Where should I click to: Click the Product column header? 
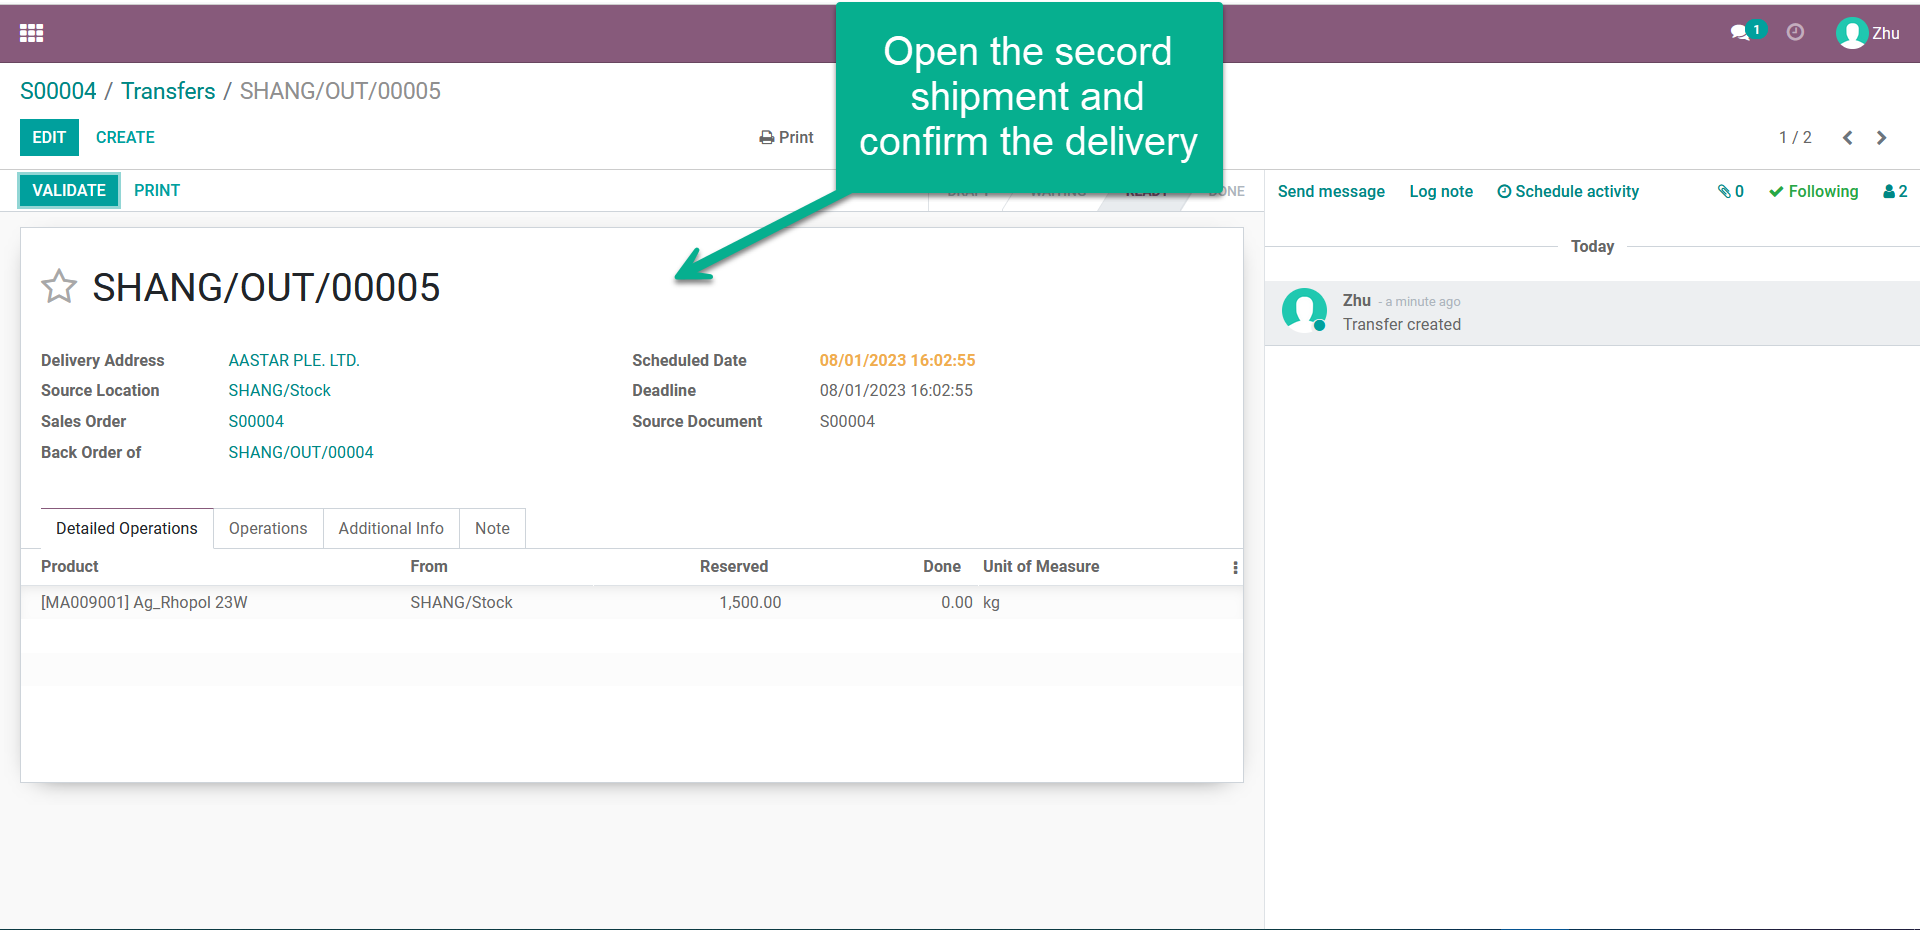70,566
